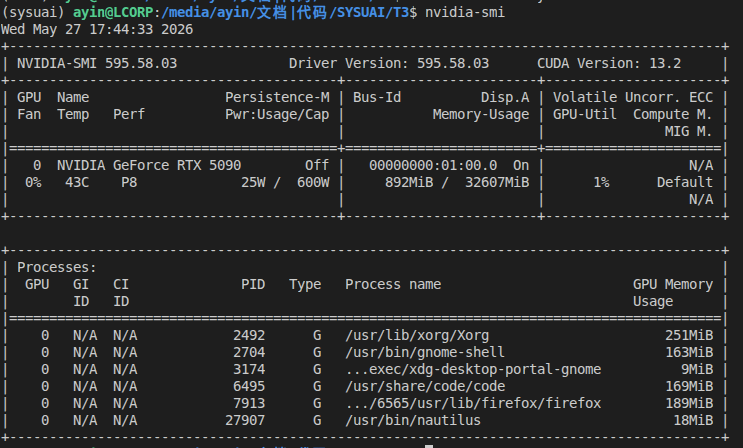The height and width of the screenshot is (448, 743).
Task: Click PID '7913'
Action: tap(249, 403)
